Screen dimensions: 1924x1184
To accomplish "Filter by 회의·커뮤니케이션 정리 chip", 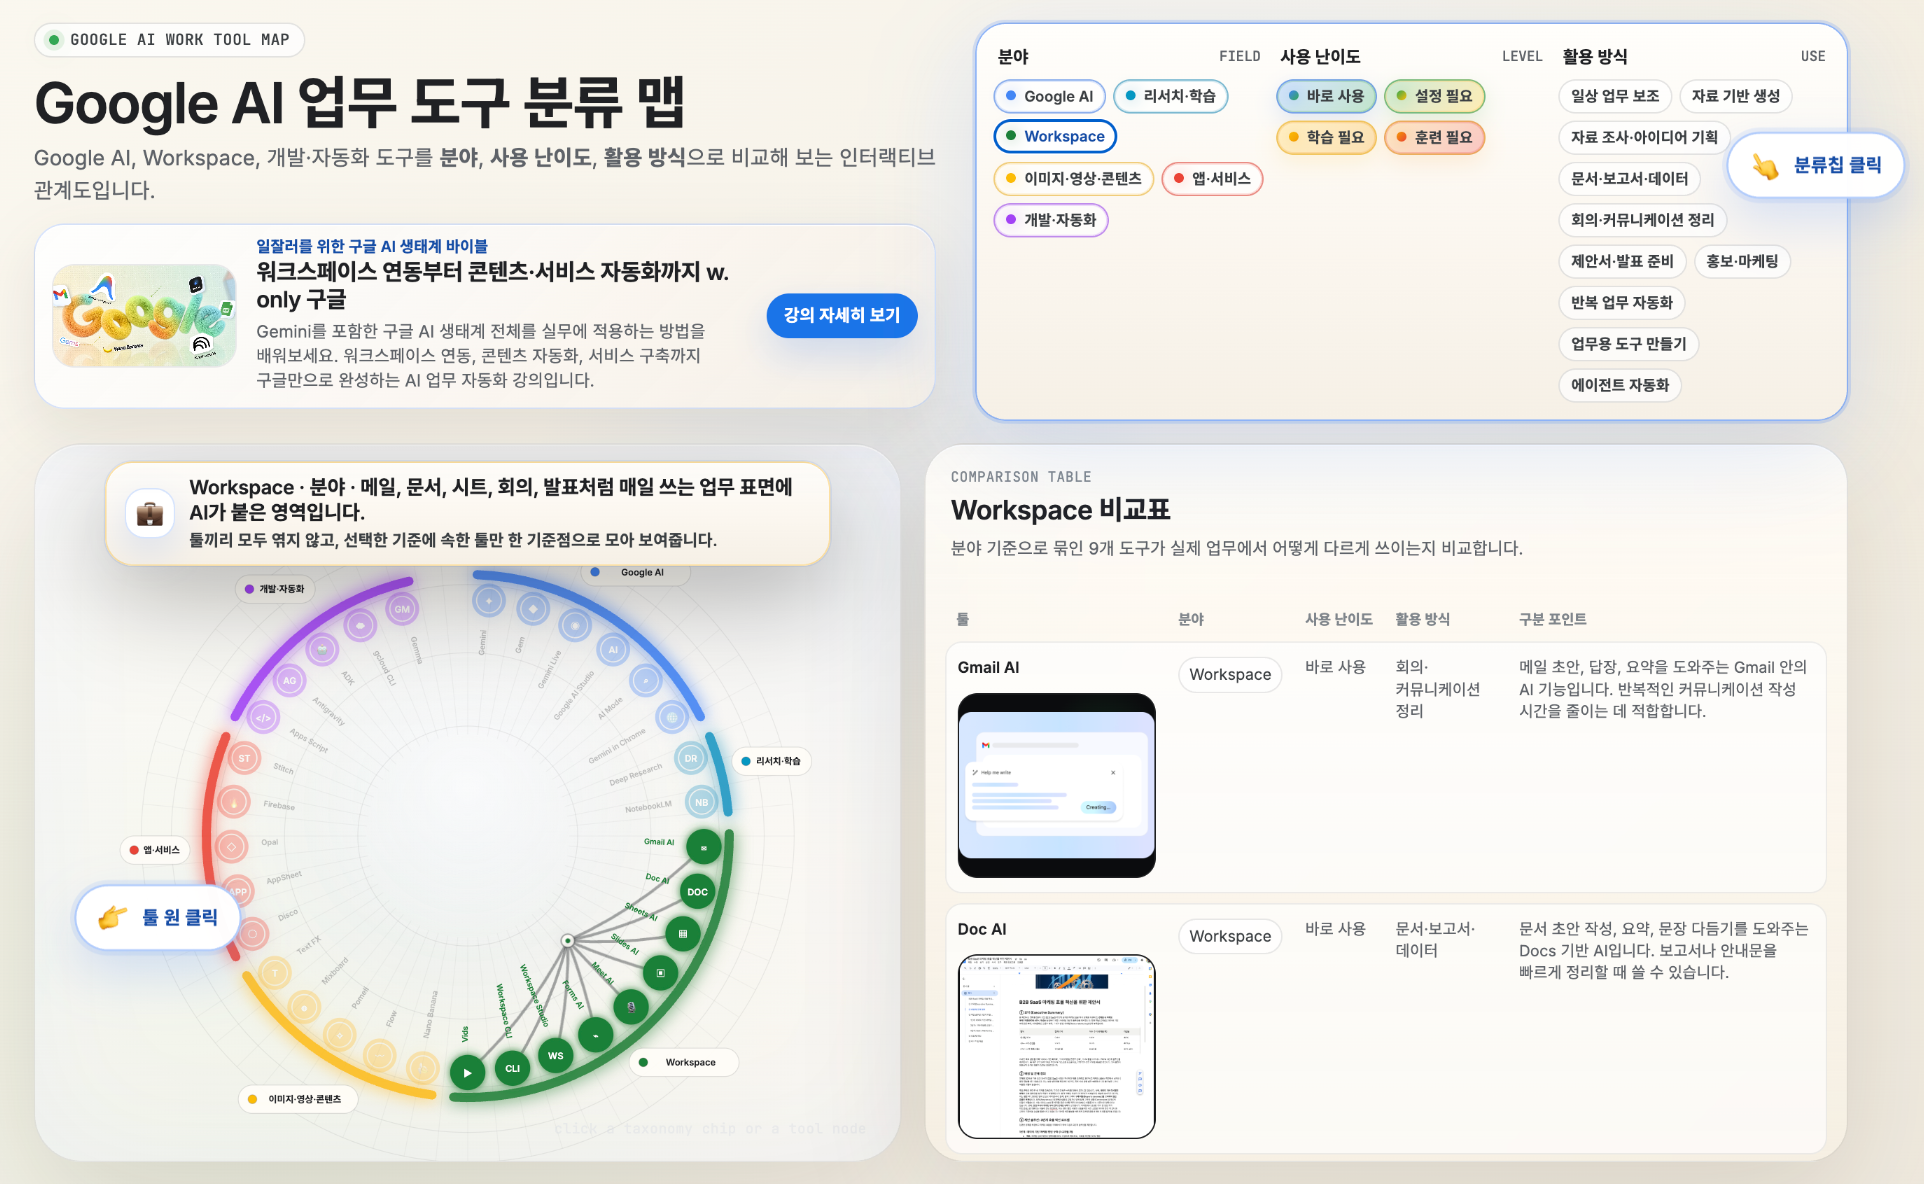I will pyautogui.click(x=1642, y=220).
